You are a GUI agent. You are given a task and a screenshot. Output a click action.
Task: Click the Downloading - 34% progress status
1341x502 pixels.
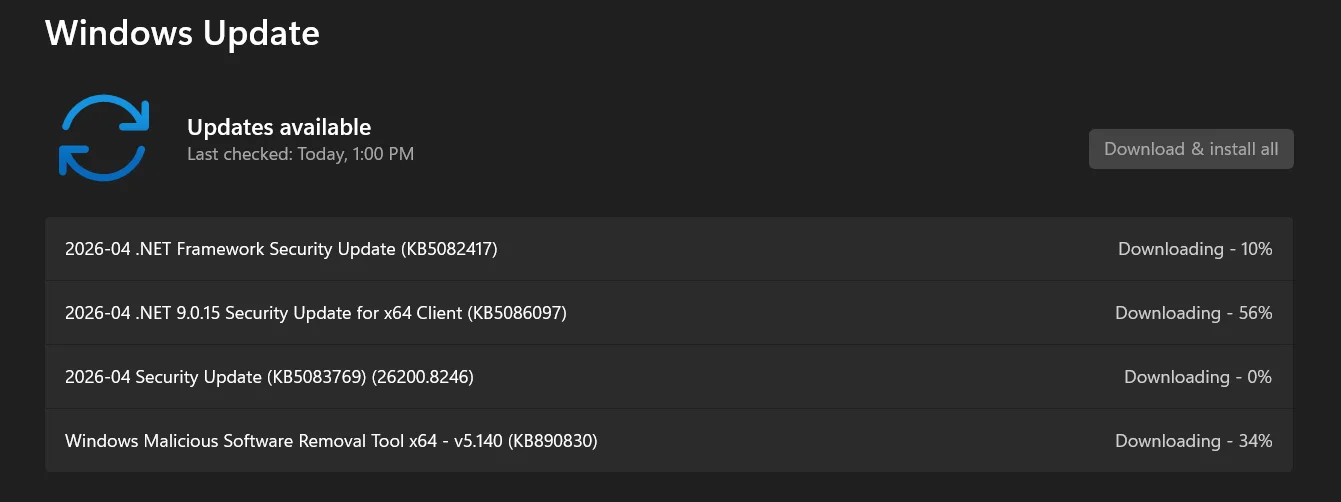tap(1194, 441)
